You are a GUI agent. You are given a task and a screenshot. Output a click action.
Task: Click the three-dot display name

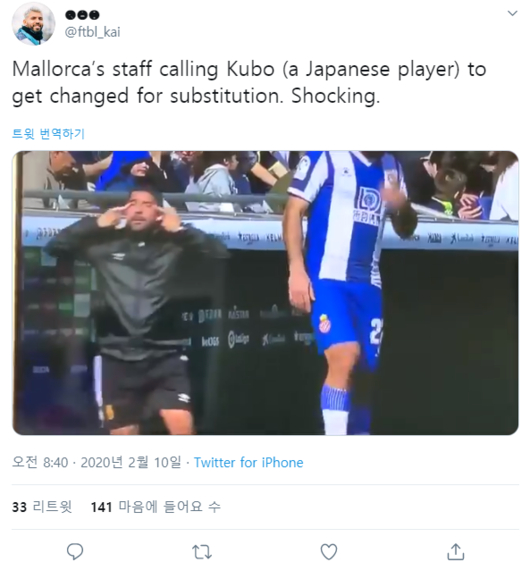(82, 15)
